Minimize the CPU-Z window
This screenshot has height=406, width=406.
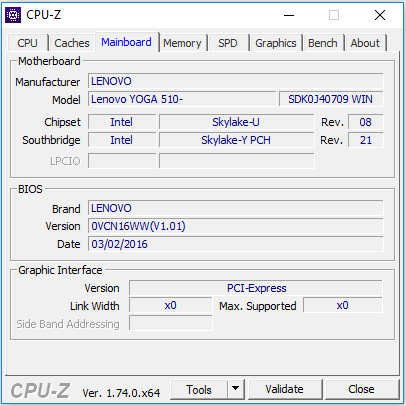289,15
